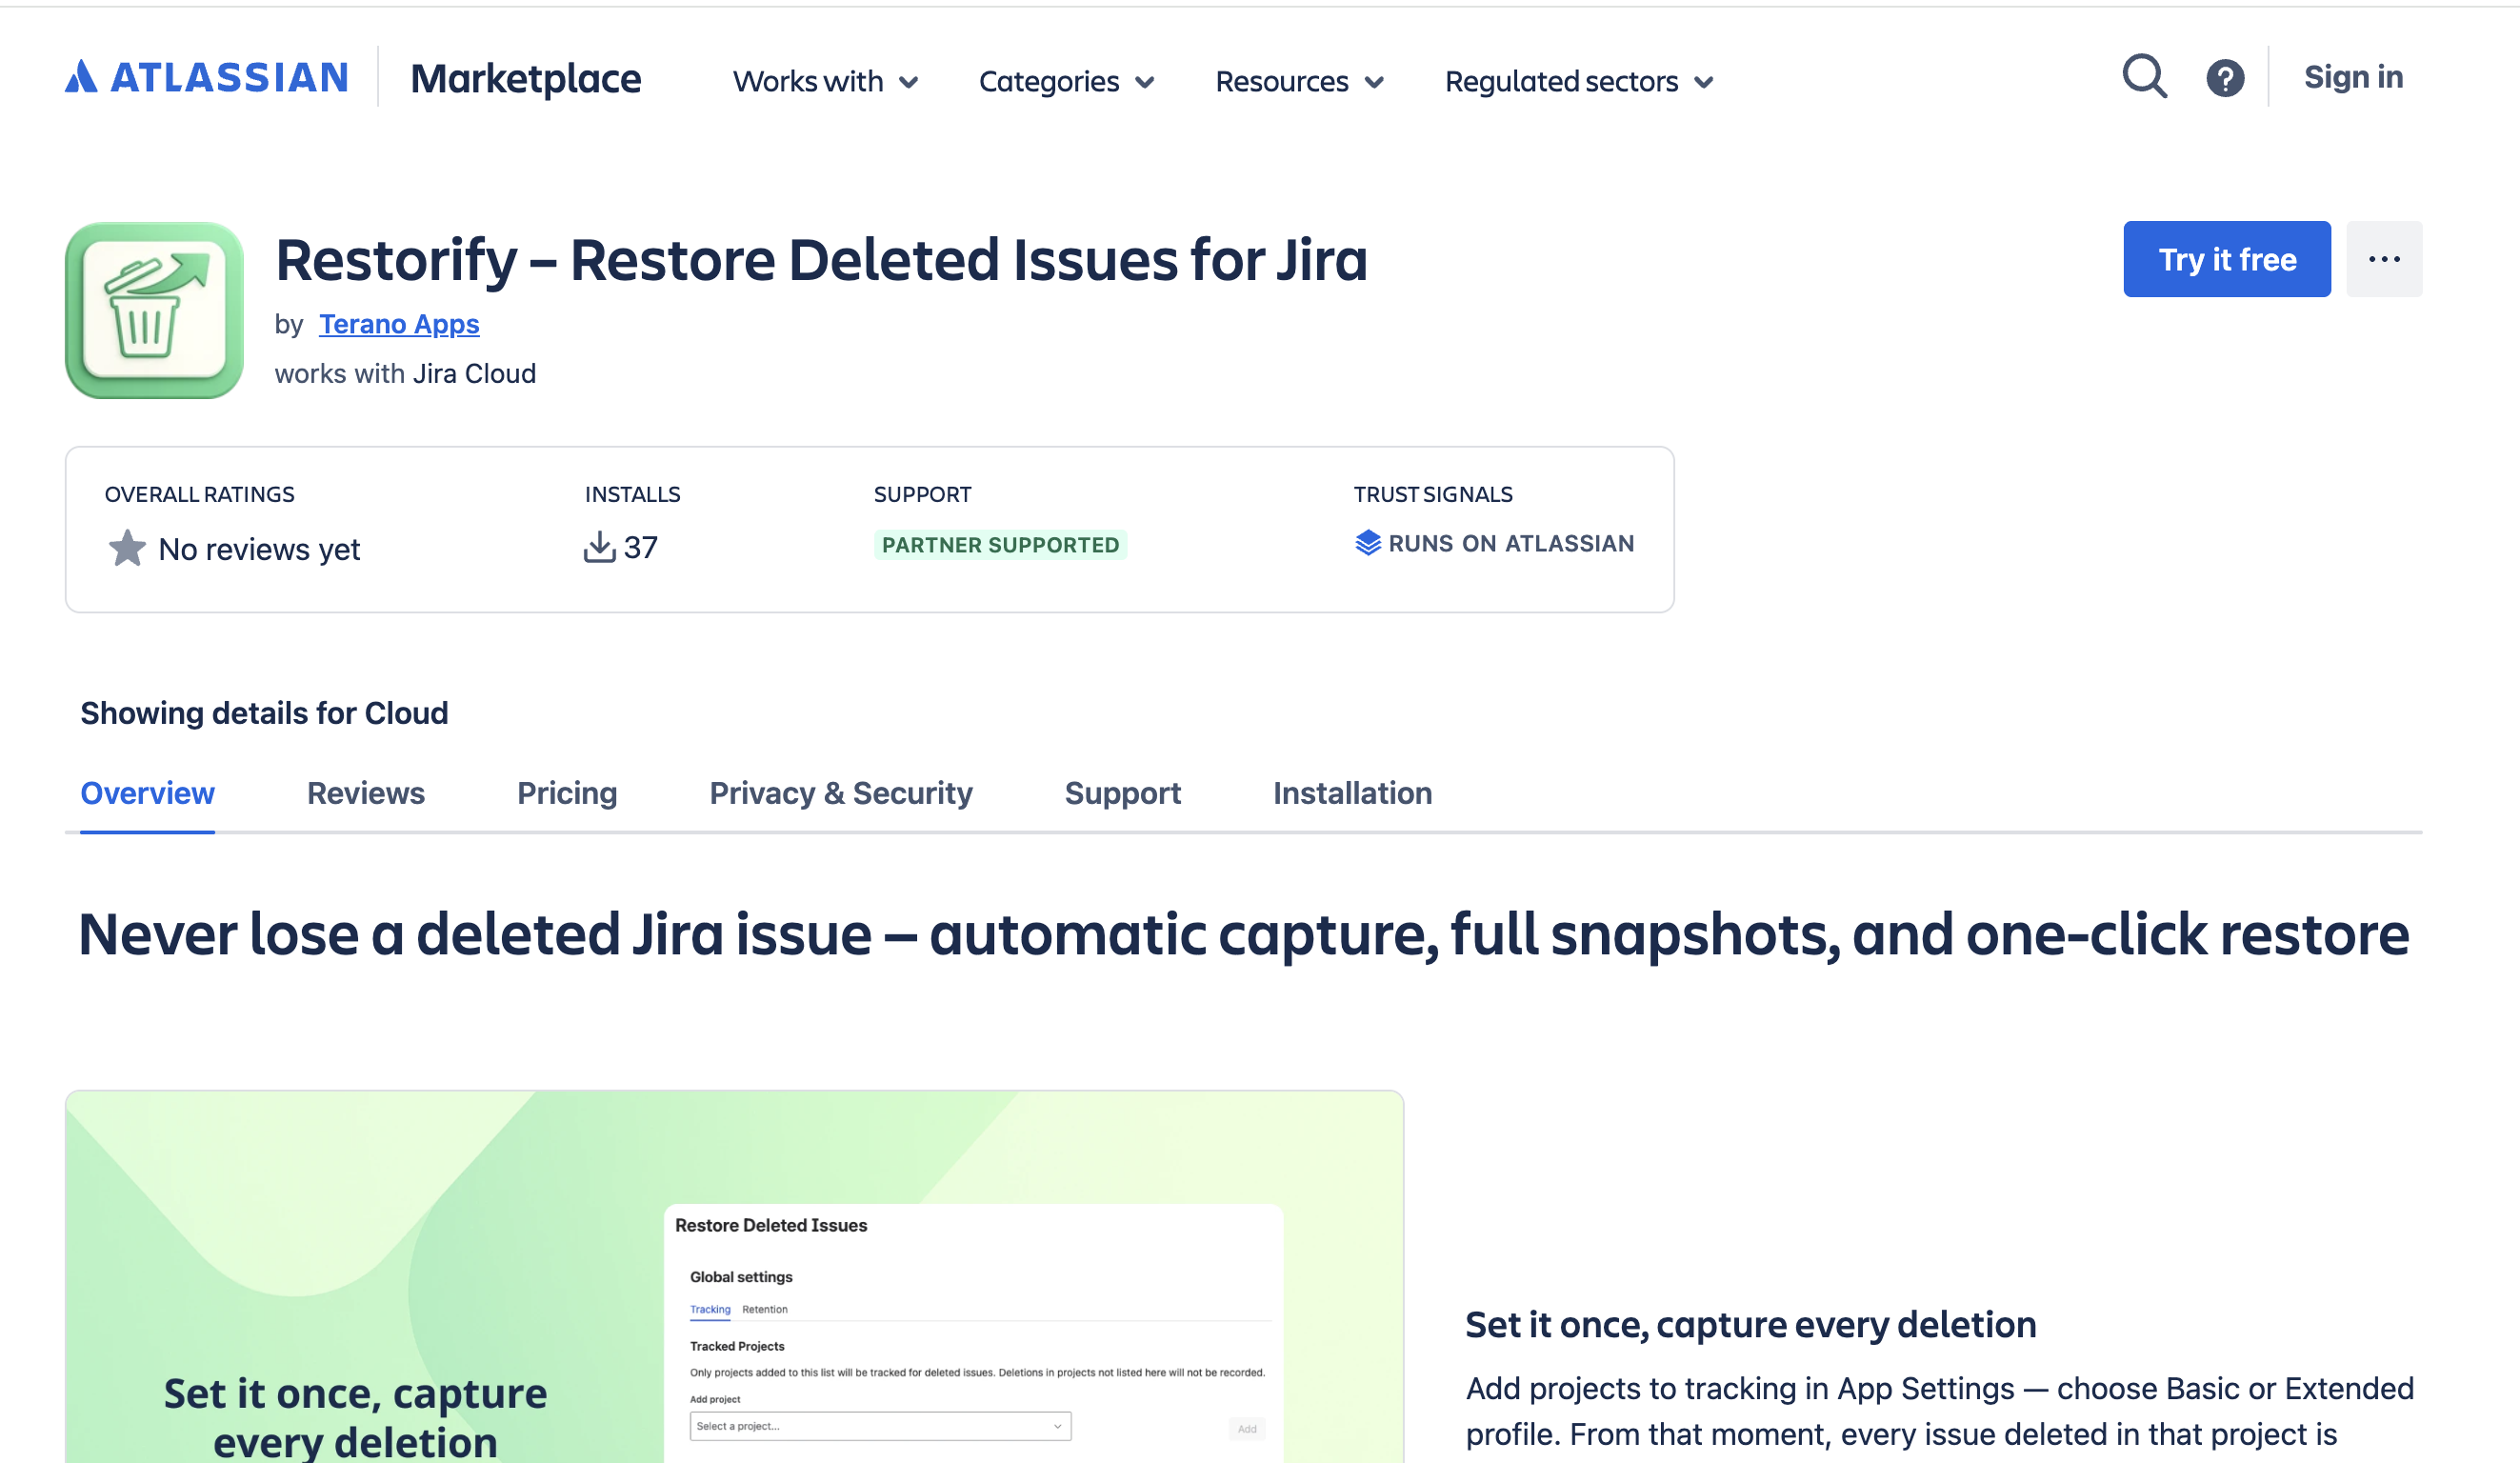Viewport: 2520px width, 1463px height.
Task: Click the PARTNER SUPPORTED badge
Action: 1000,545
